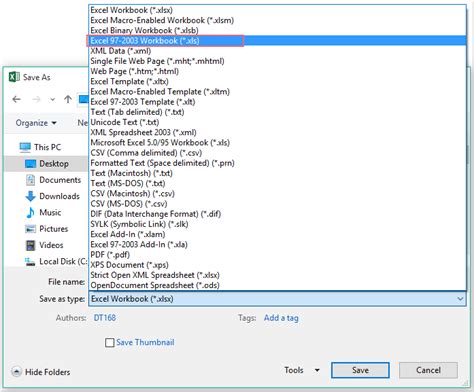Choose Text (Macintosh) (*.txt)
474x392 pixels.
tap(277, 173)
